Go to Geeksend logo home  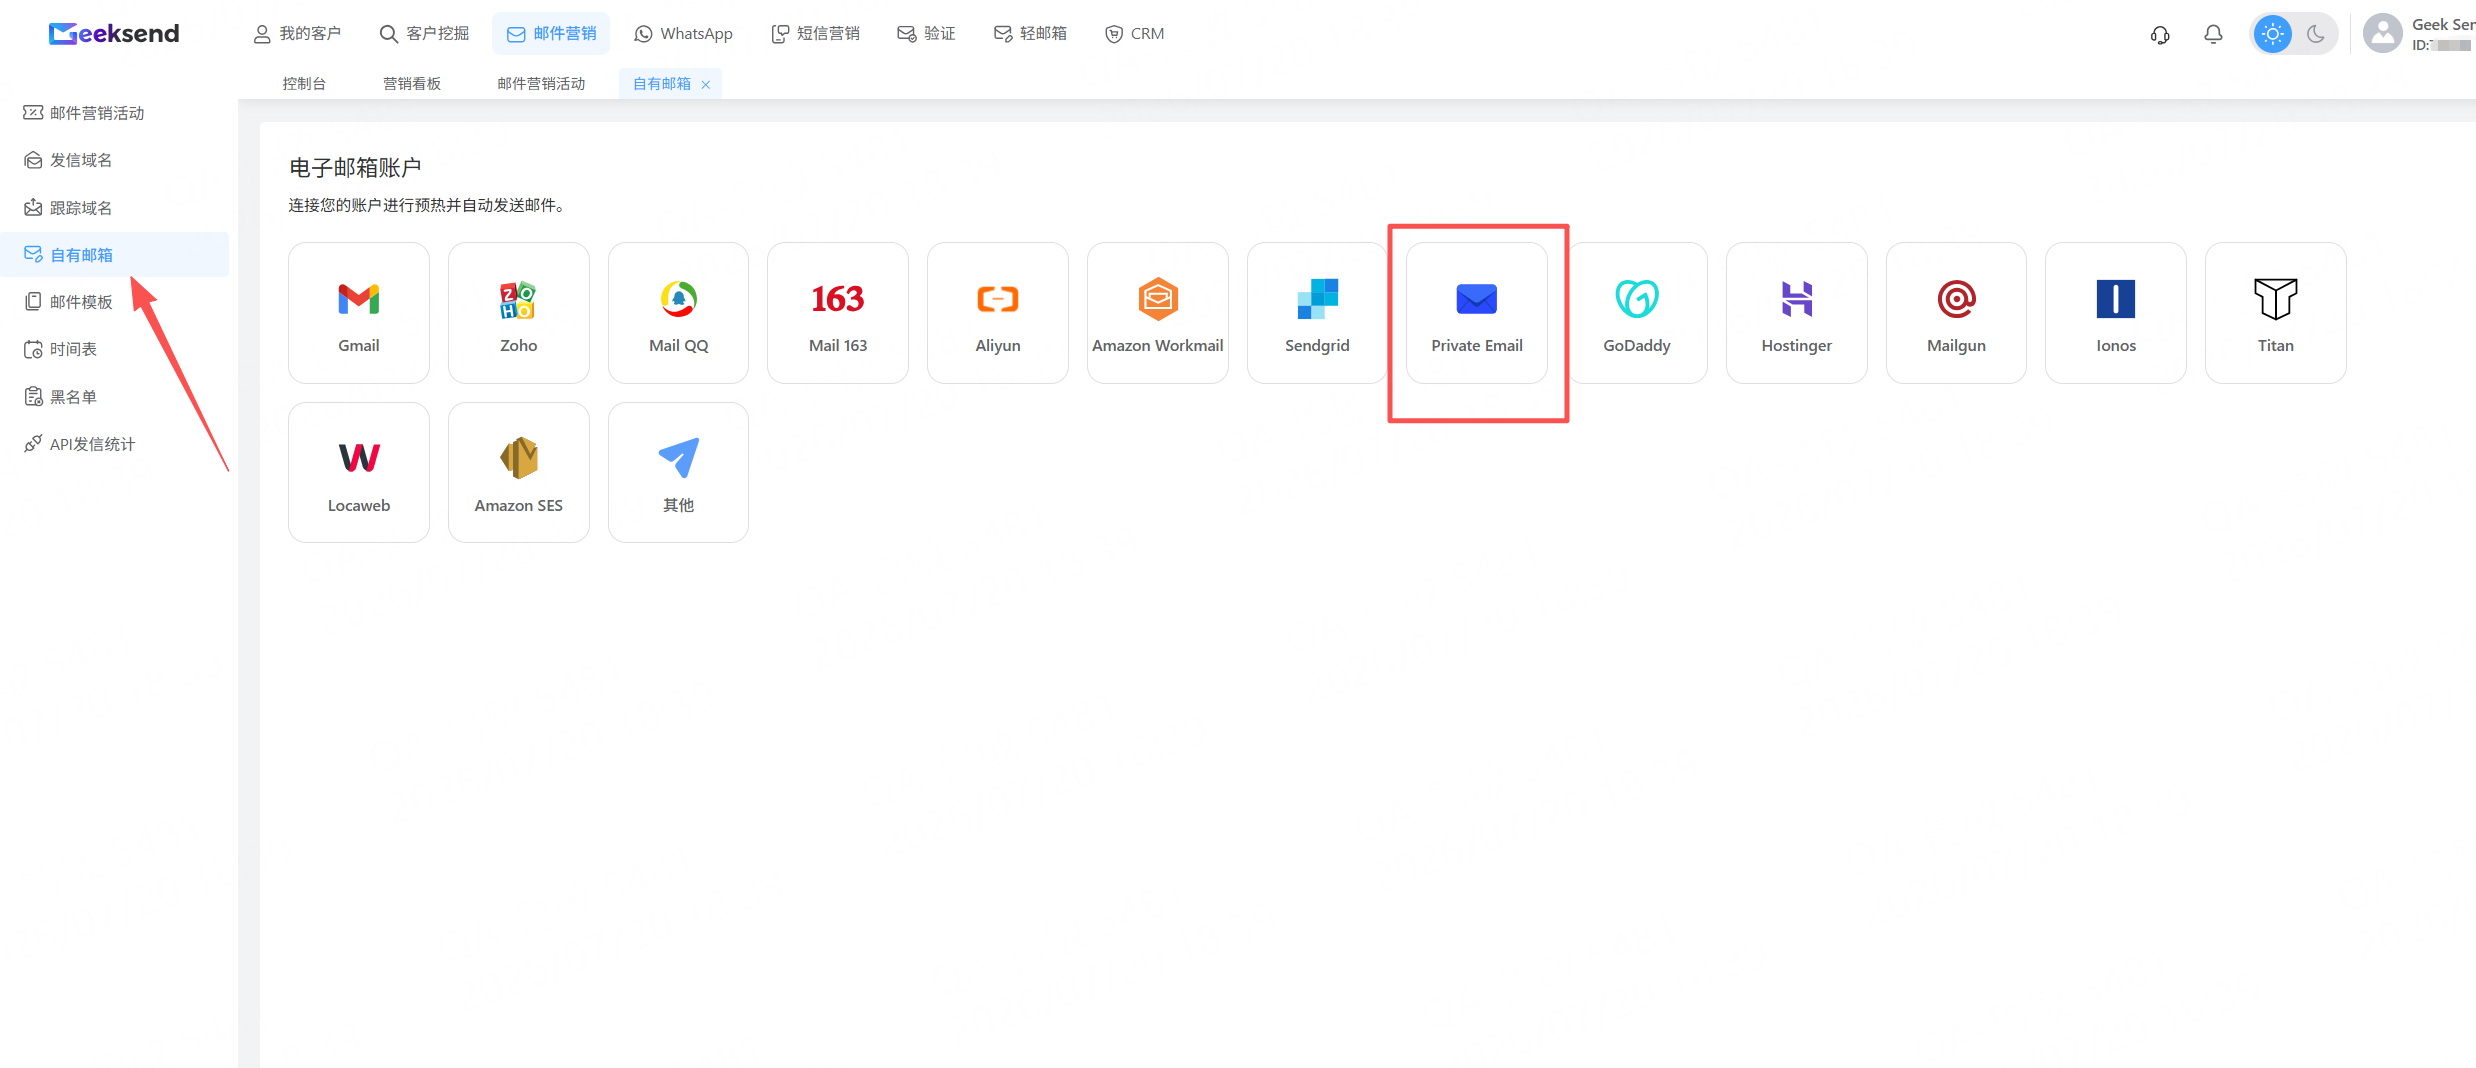click(114, 34)
